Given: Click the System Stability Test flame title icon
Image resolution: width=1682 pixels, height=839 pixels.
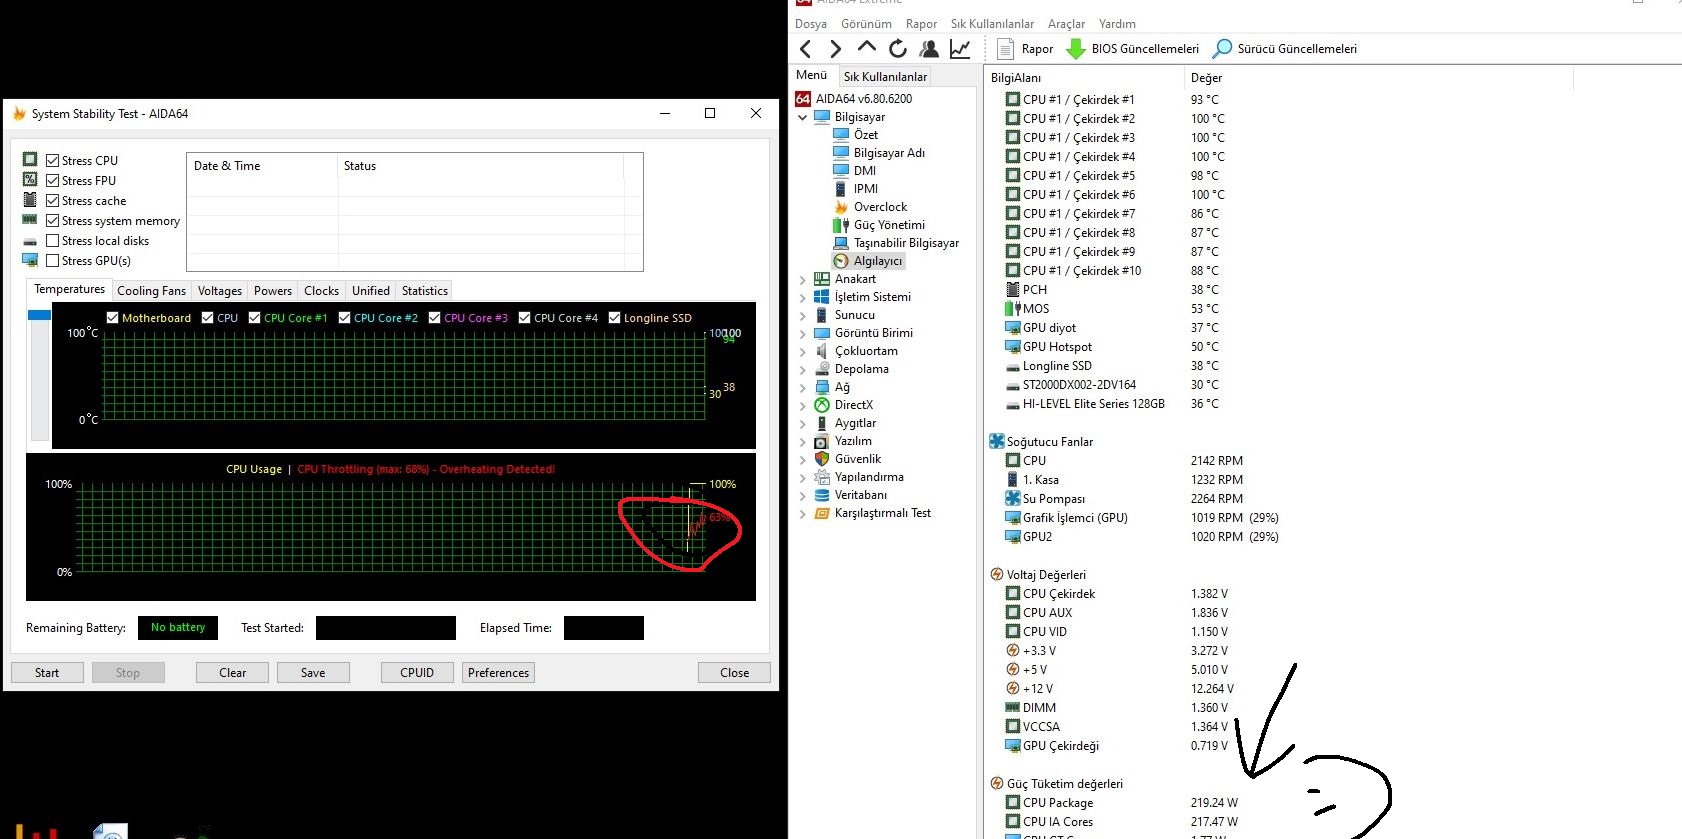Looking at the screenshot, I should click(19, 114).
